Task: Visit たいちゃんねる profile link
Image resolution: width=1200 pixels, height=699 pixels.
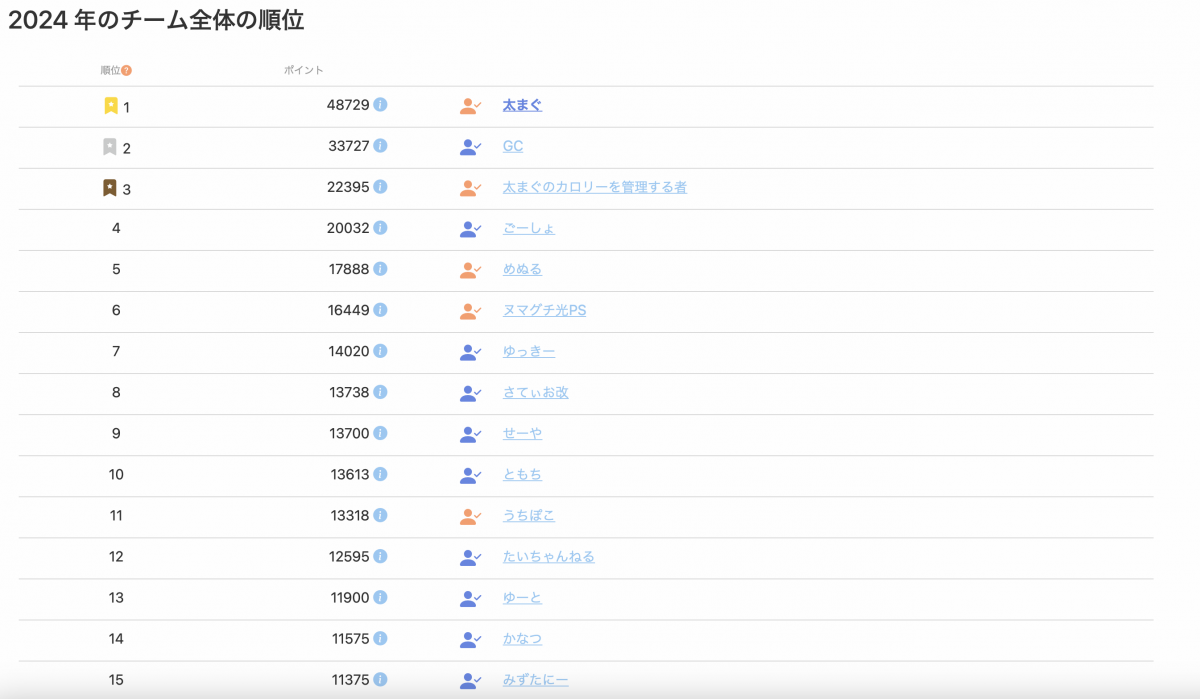Action: coord(548,556)
